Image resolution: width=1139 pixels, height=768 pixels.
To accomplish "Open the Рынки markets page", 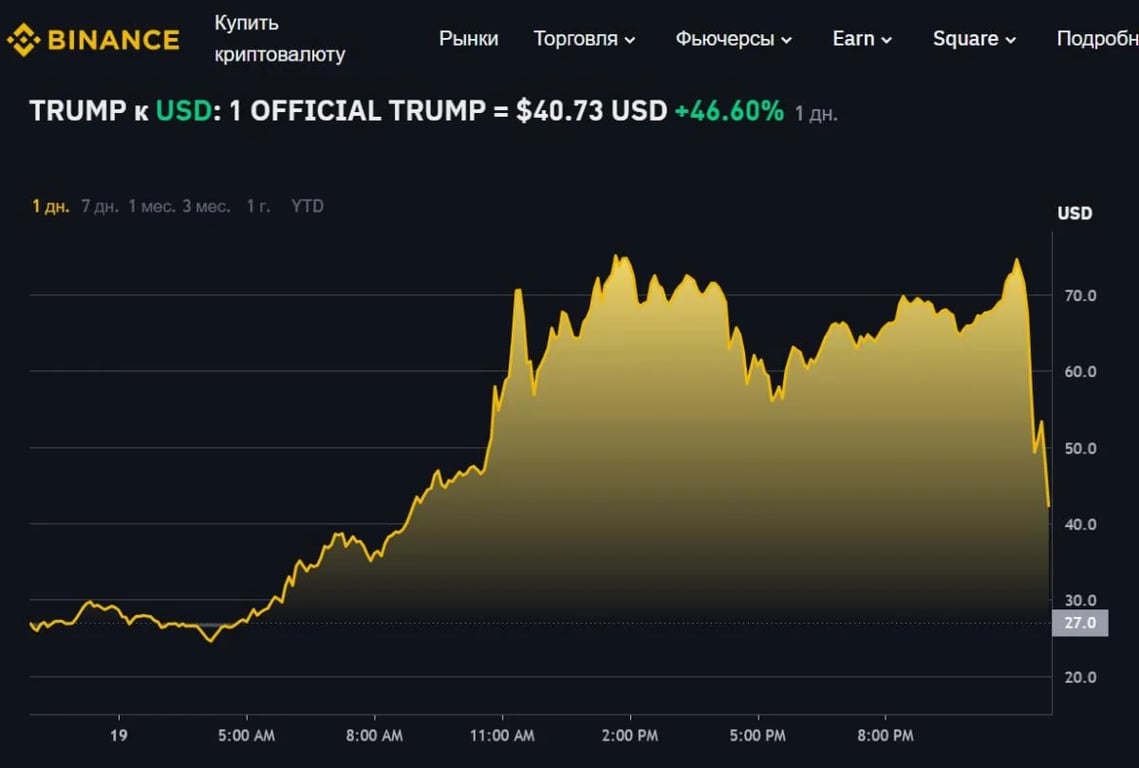I will point(468,38).
